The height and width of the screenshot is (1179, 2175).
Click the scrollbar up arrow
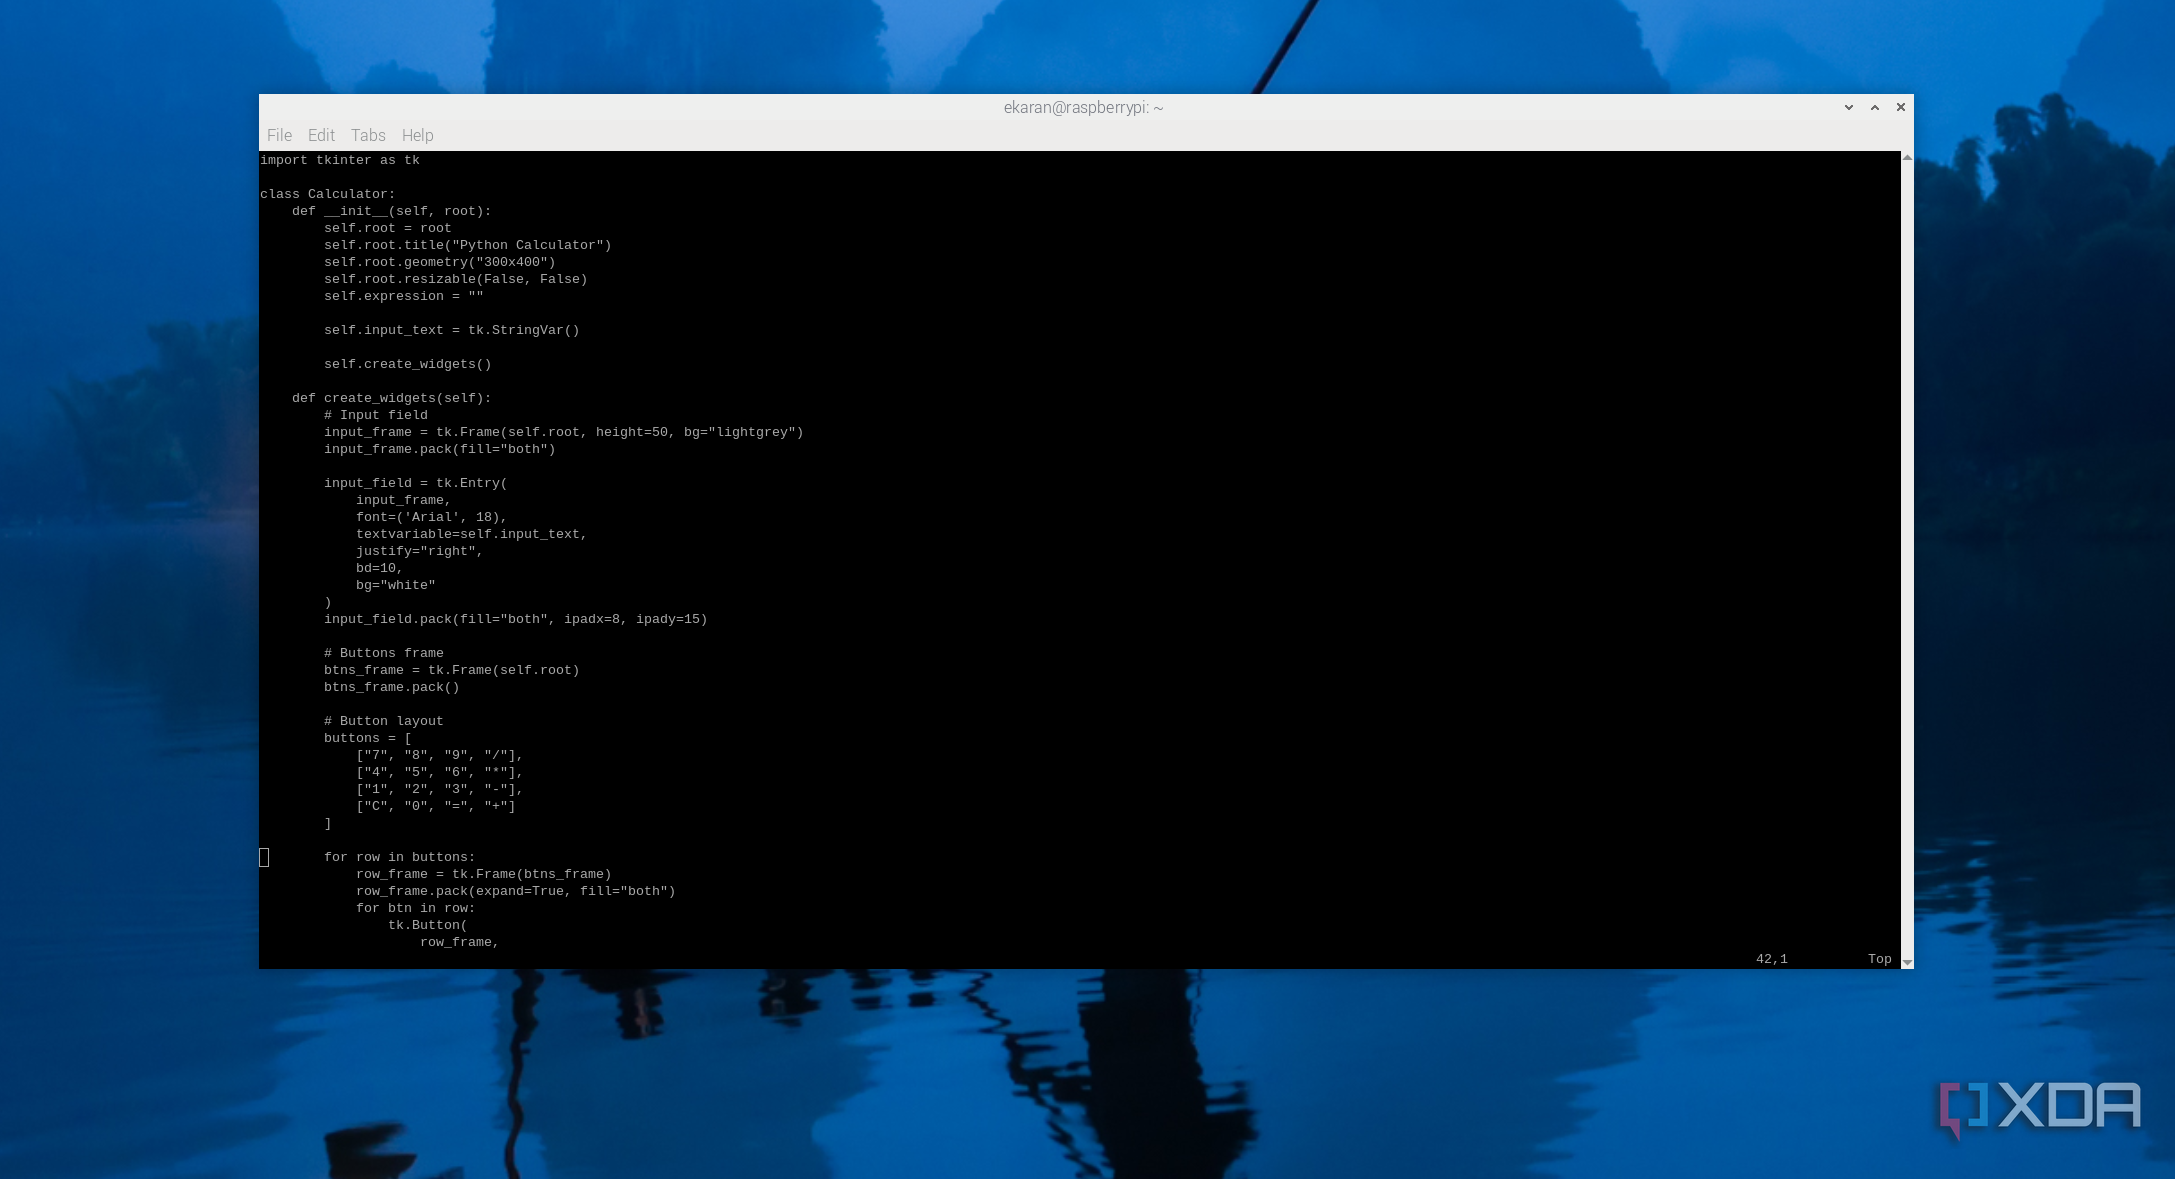coord(1907,158)
